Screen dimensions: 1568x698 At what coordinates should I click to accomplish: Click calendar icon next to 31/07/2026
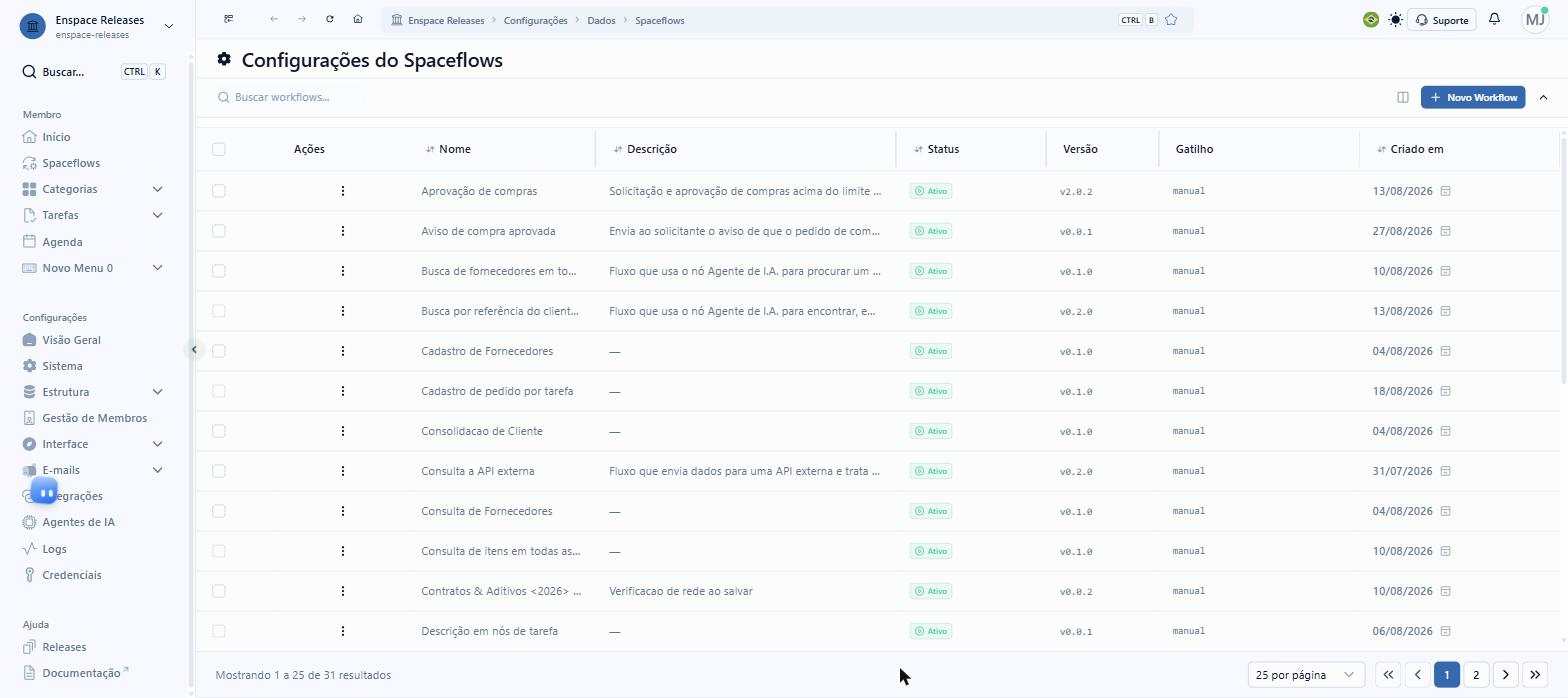tap(1446, 471)
